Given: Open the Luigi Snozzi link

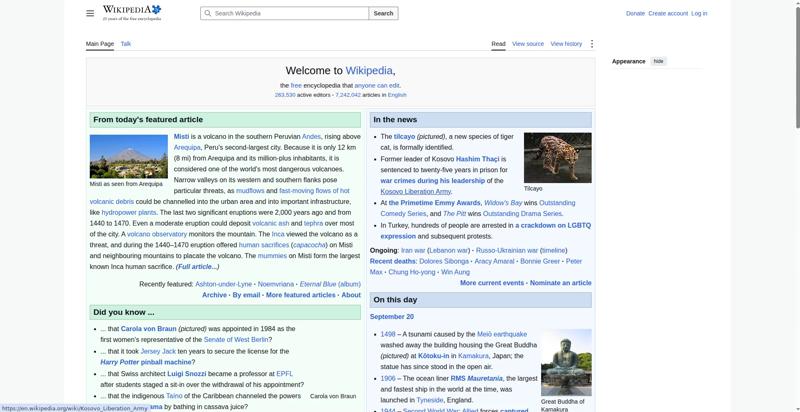Looking at the screenshot, I should click(187, 374).
